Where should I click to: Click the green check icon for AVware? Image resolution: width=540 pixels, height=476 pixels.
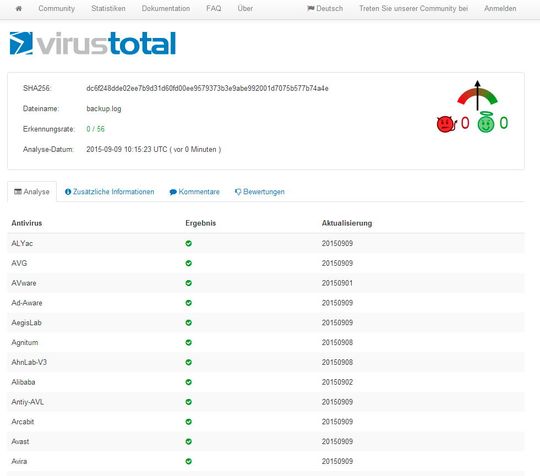(x=188, y=283)
